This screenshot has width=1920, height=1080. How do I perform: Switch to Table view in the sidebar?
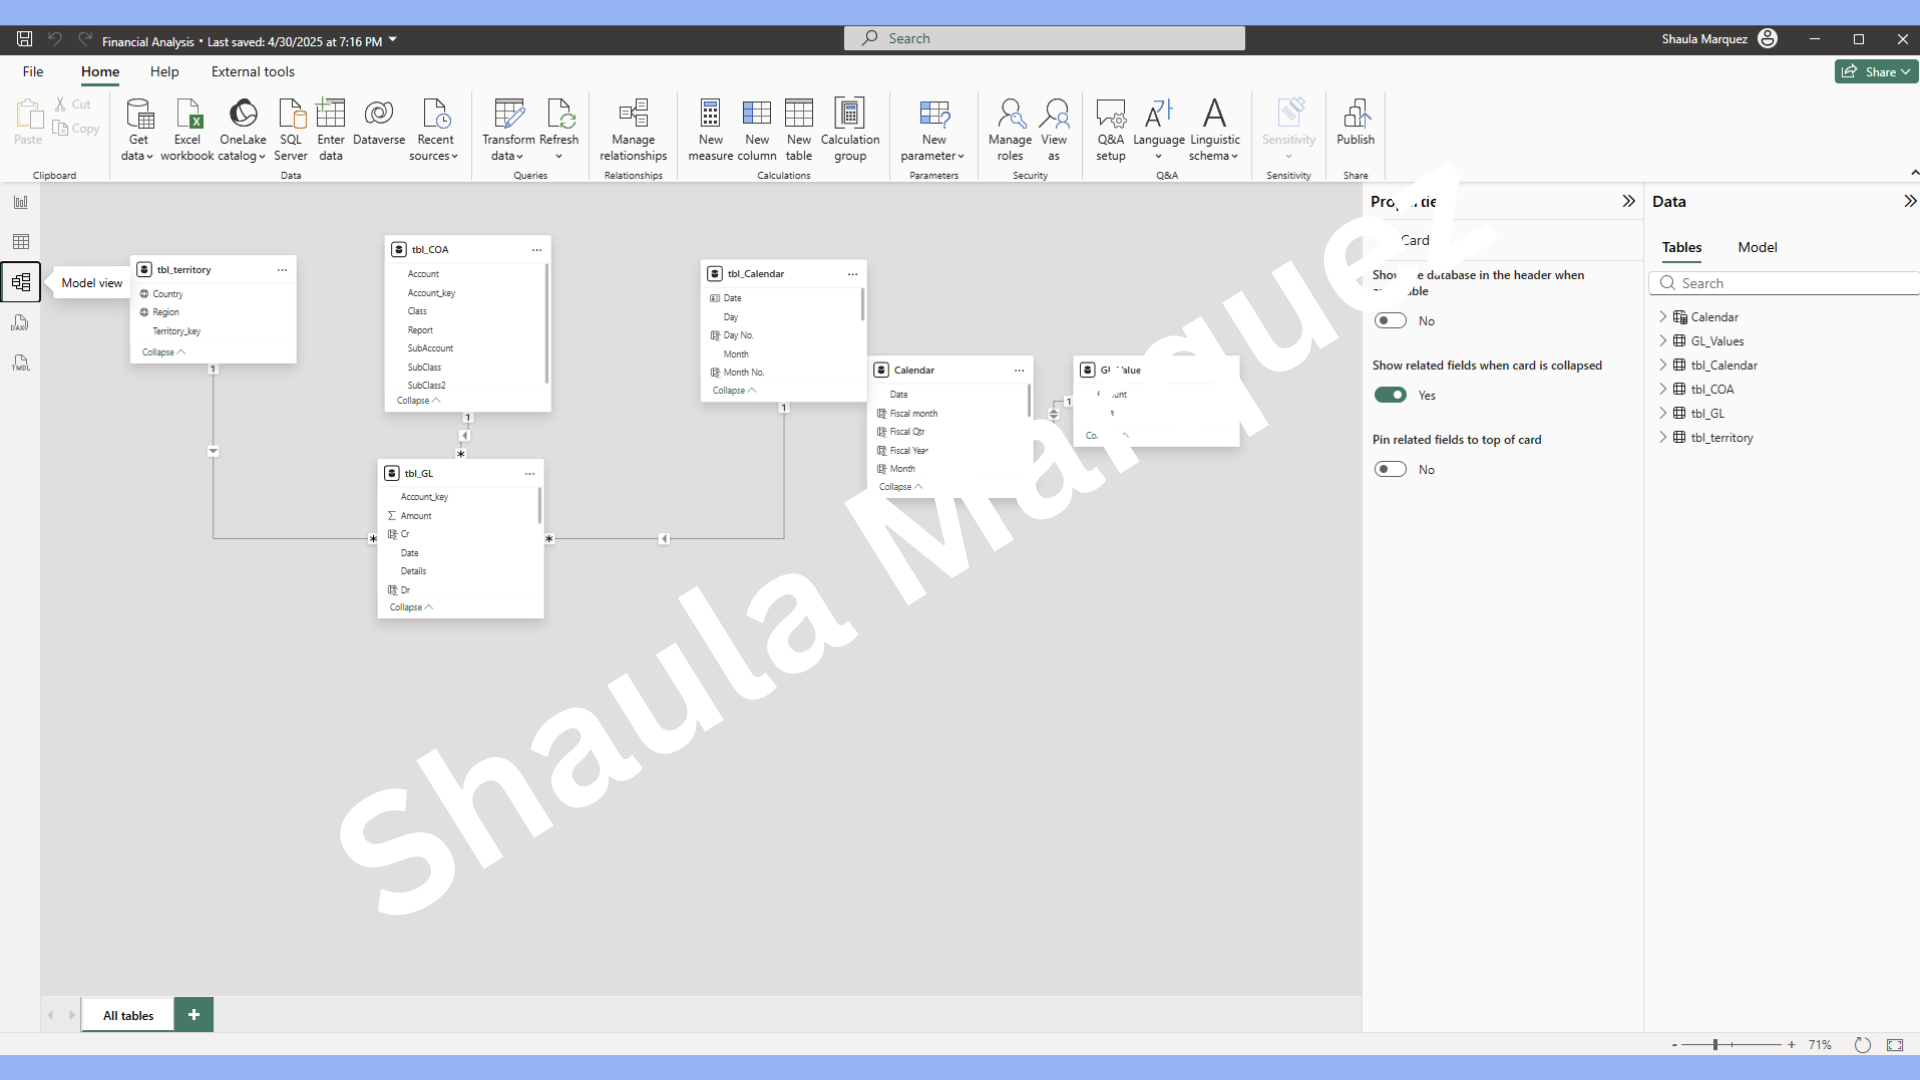(x=20, y=242)
